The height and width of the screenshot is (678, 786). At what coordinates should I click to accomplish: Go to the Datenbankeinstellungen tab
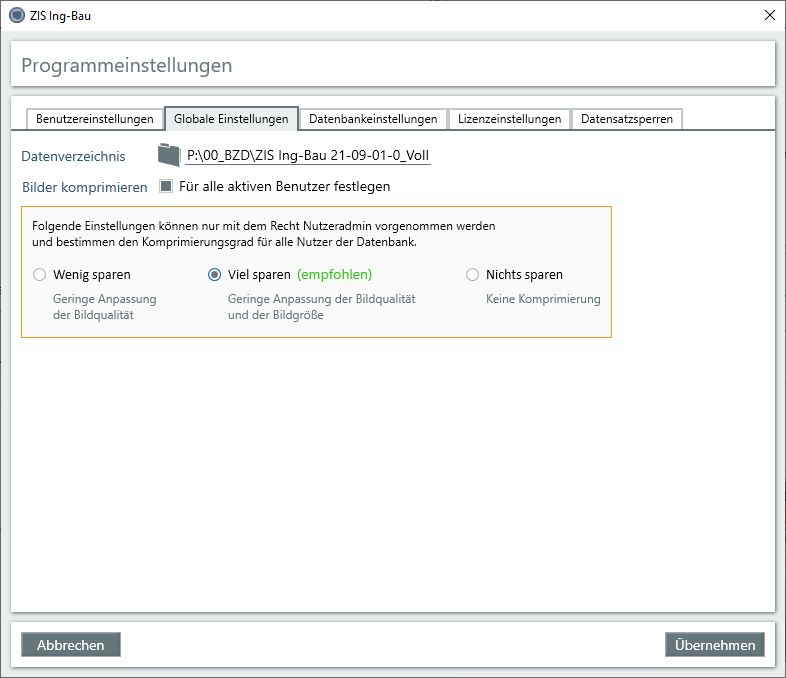coord(373,119)
